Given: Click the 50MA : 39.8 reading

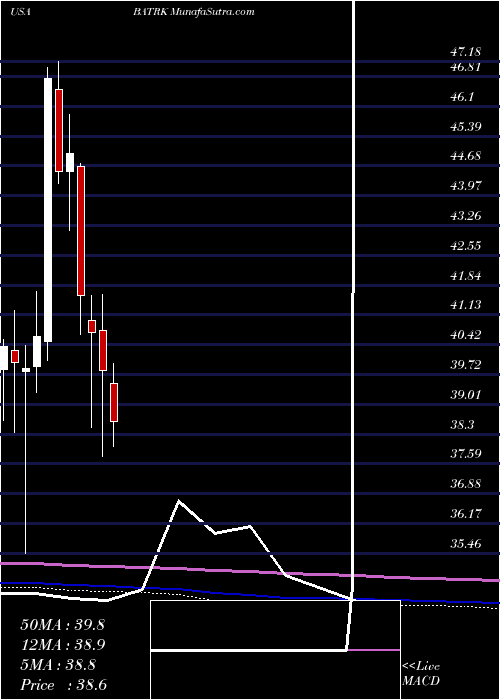Looking at the screenshot, I should pos(62,625).
